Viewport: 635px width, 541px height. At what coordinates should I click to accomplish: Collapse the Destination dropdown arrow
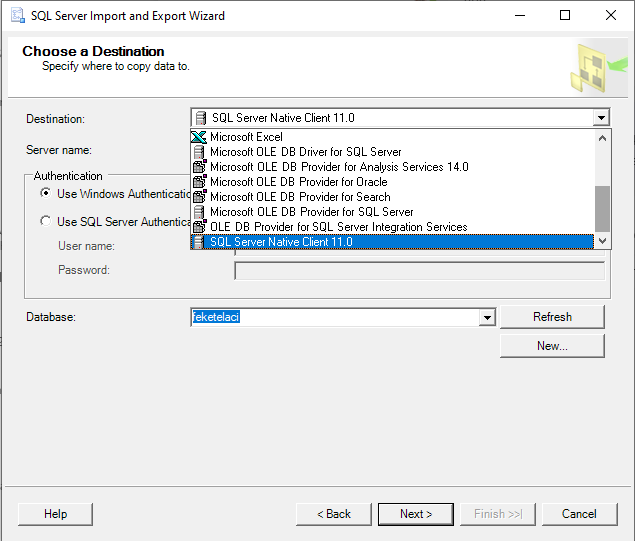601,118
